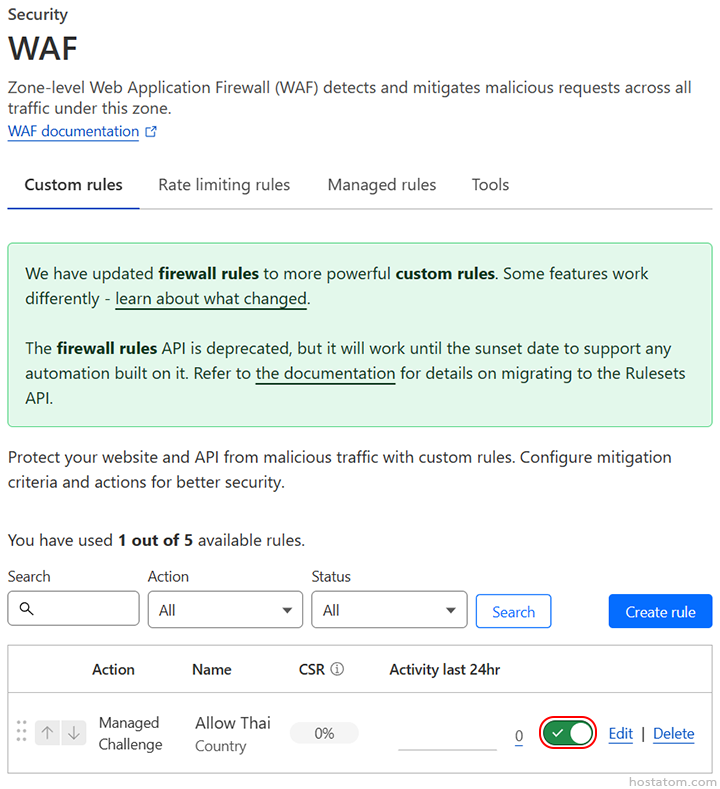Follow the 'learn about what changed' link

pyautogui.click(x=211, y=299)
